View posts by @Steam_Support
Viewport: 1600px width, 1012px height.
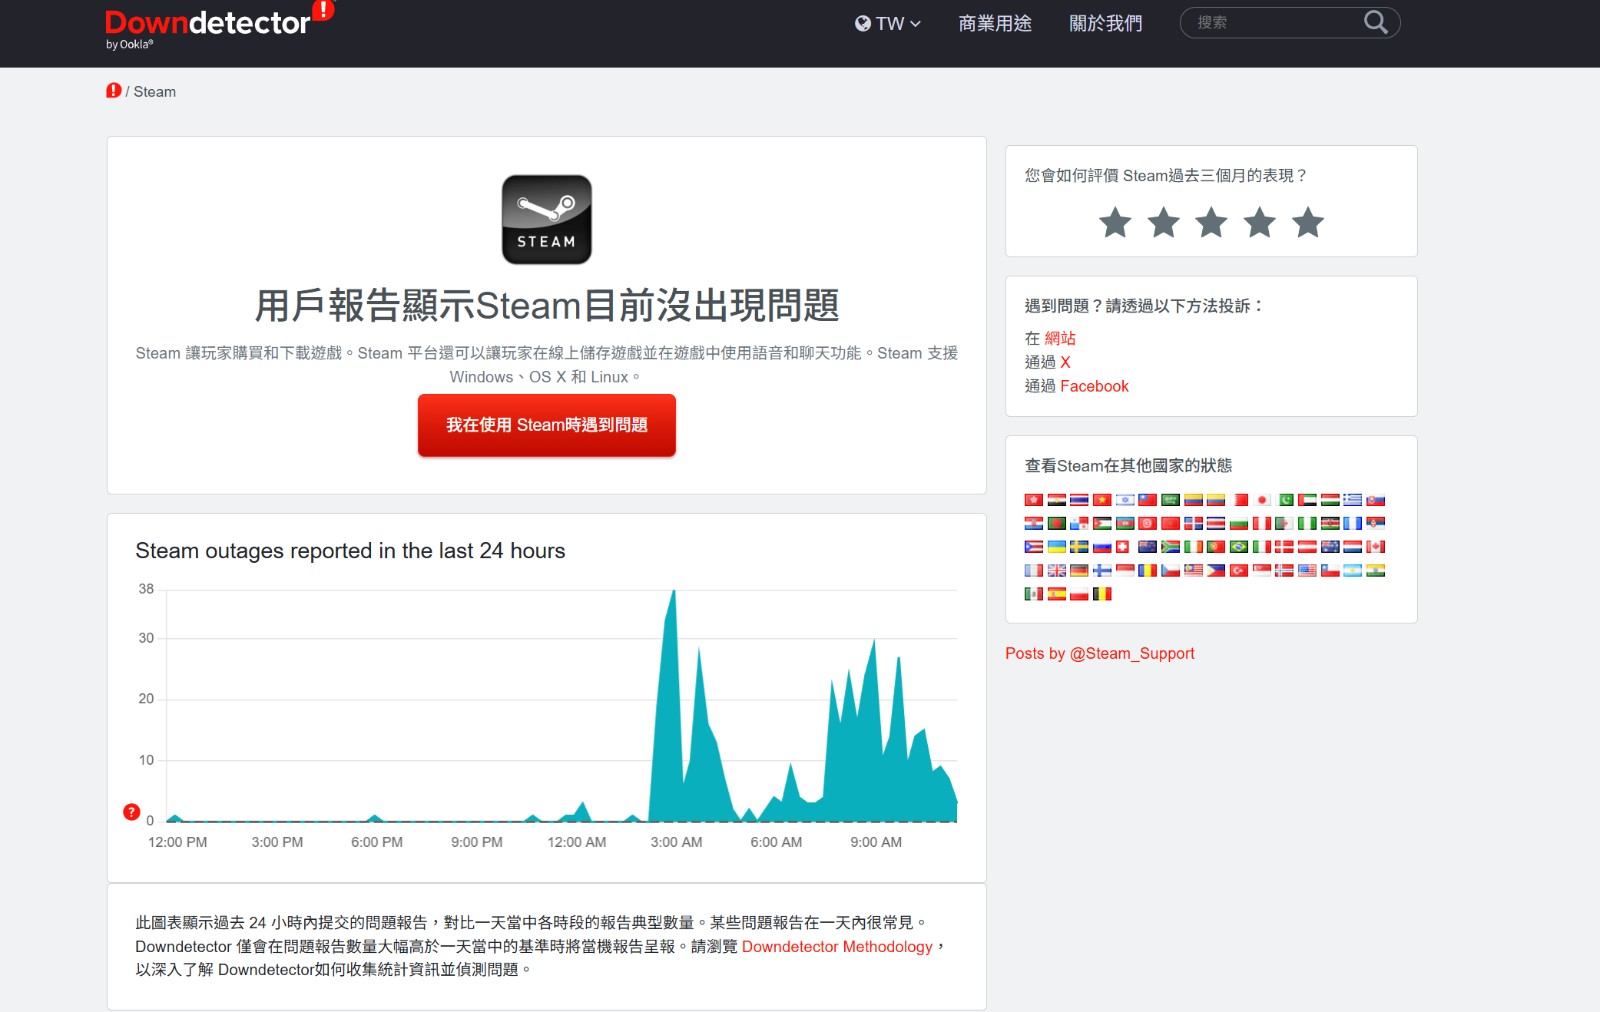pyautogui.click(x=1100, y=653)
